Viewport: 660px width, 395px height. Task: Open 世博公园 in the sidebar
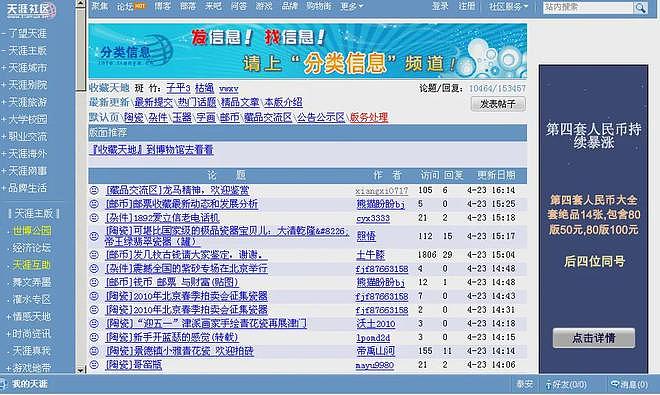point(32,231)
